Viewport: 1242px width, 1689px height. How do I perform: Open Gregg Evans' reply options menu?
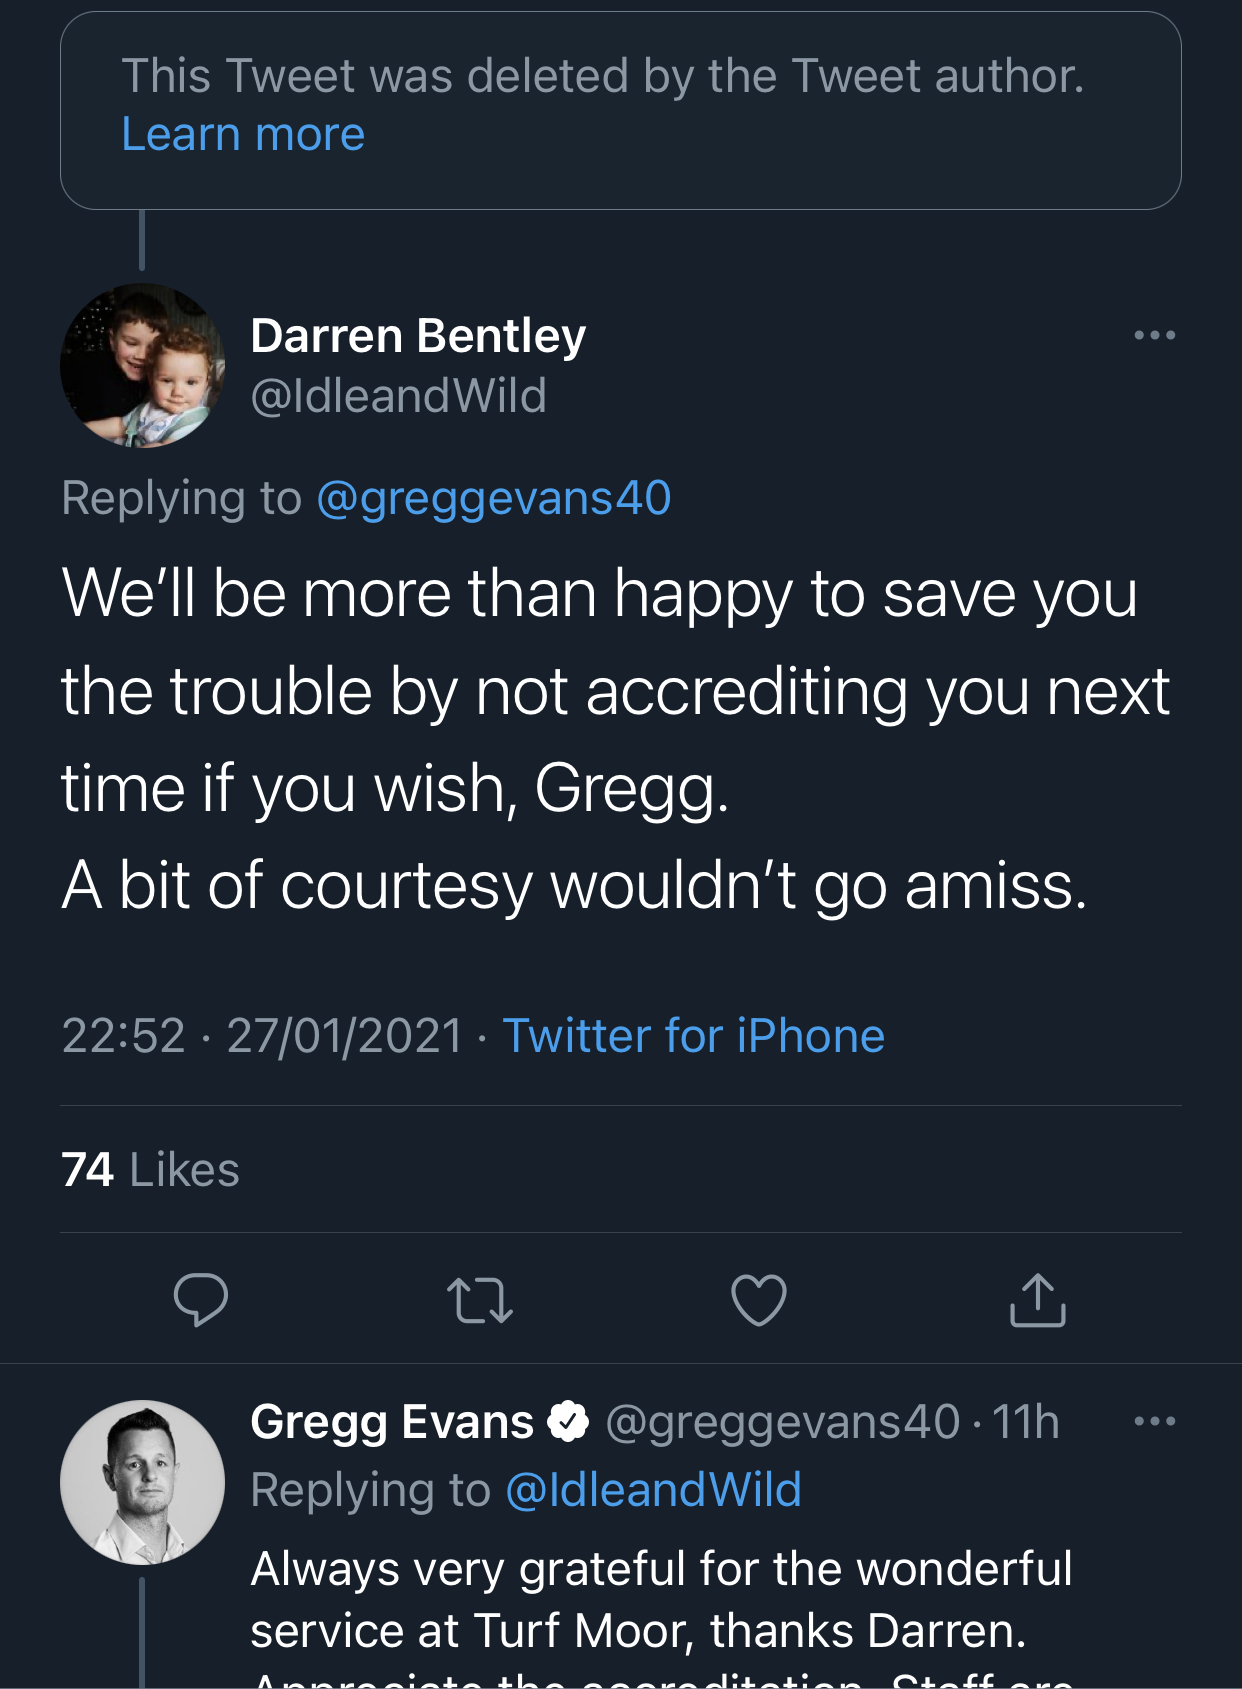[1154, 1421]
